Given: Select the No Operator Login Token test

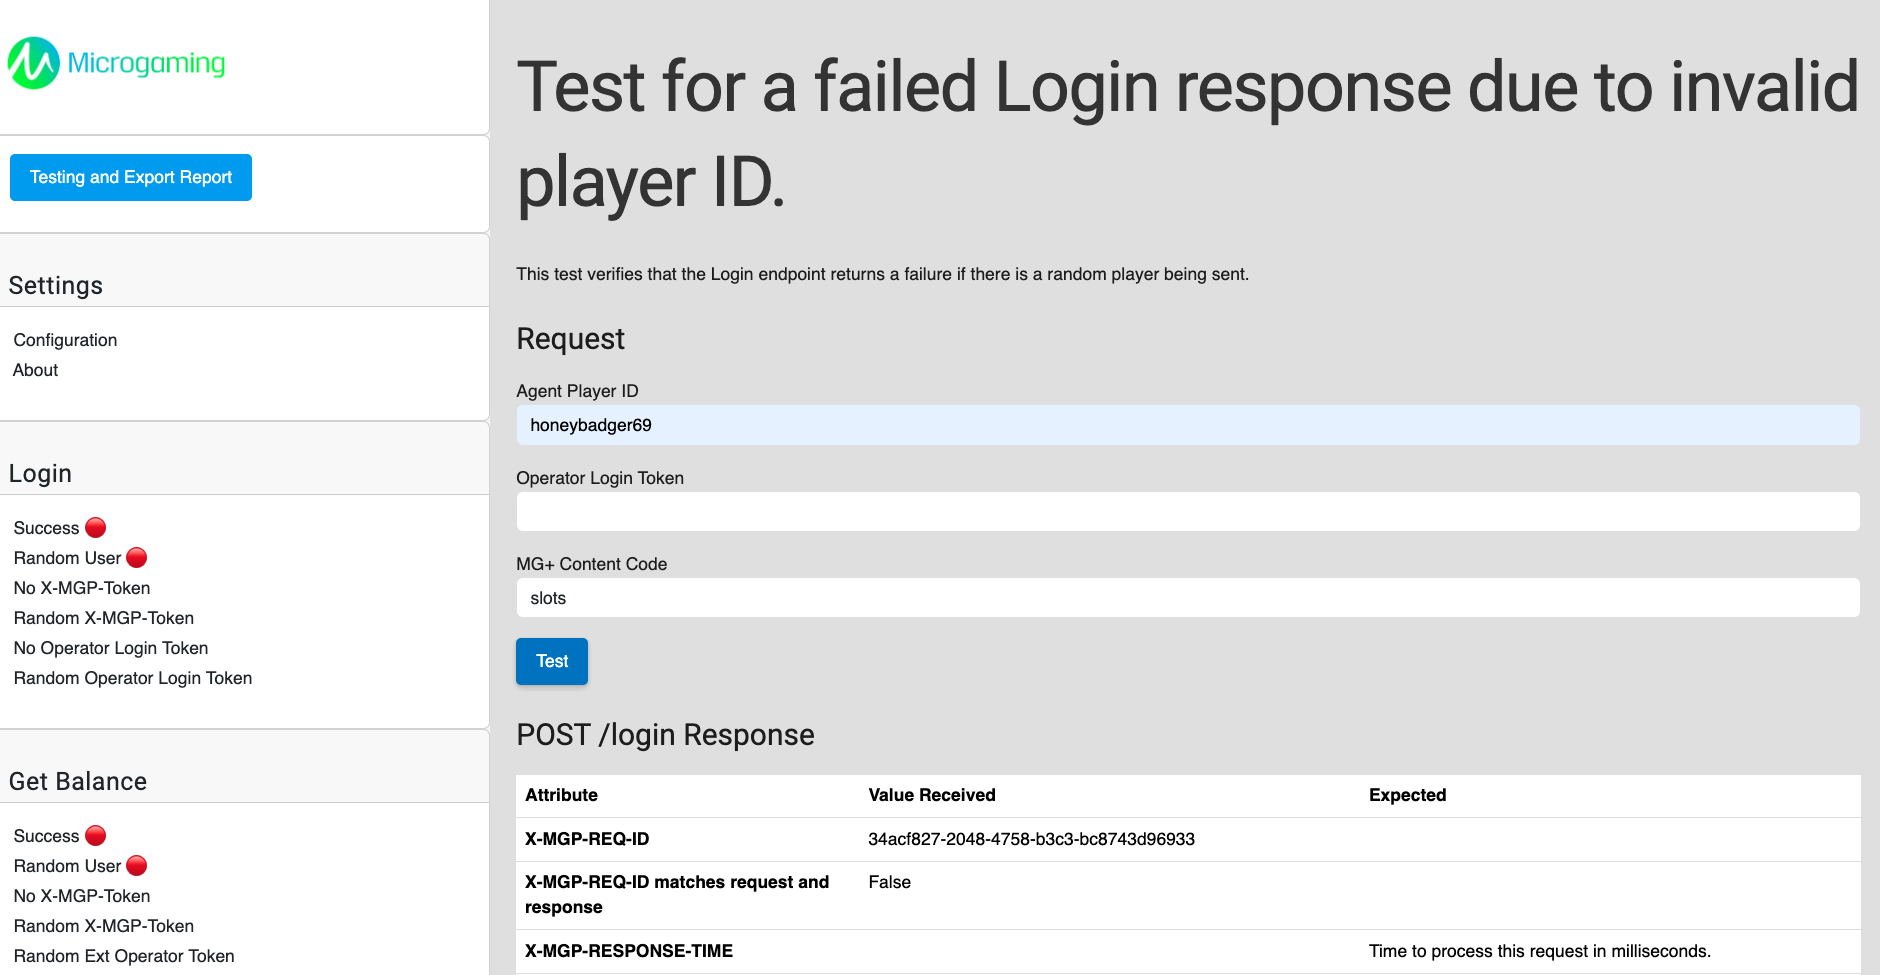Looking at the screenshot, I should [110, 648].
